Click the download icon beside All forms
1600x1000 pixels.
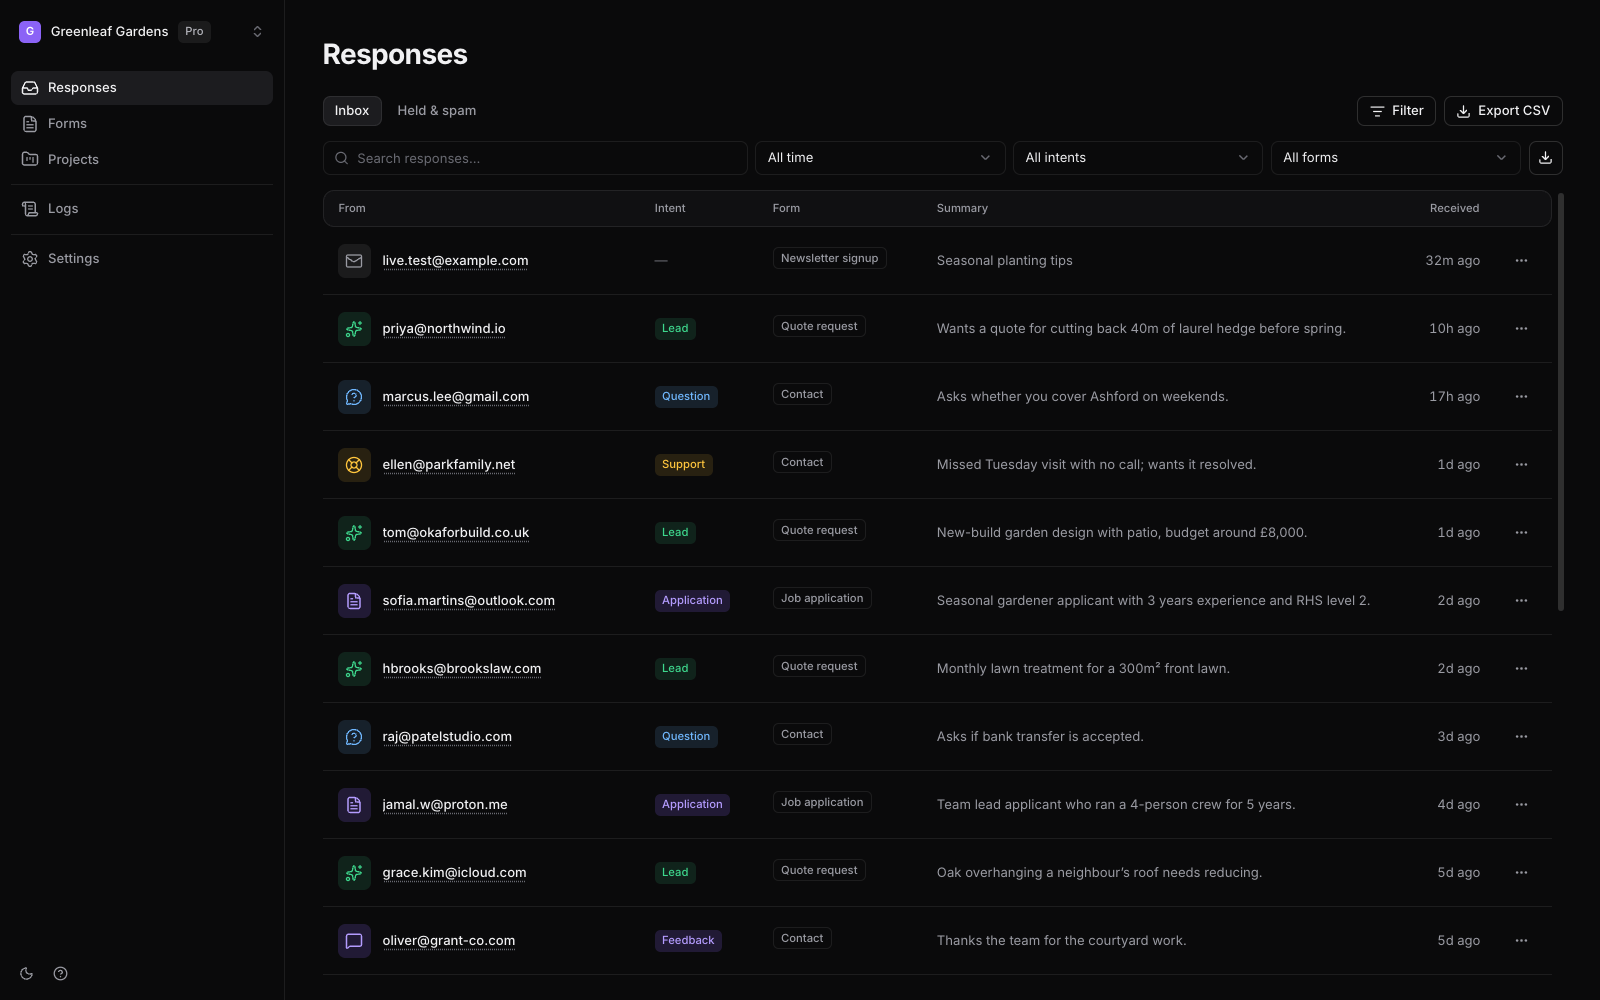pyautogui.click(x=1546, y=158)
